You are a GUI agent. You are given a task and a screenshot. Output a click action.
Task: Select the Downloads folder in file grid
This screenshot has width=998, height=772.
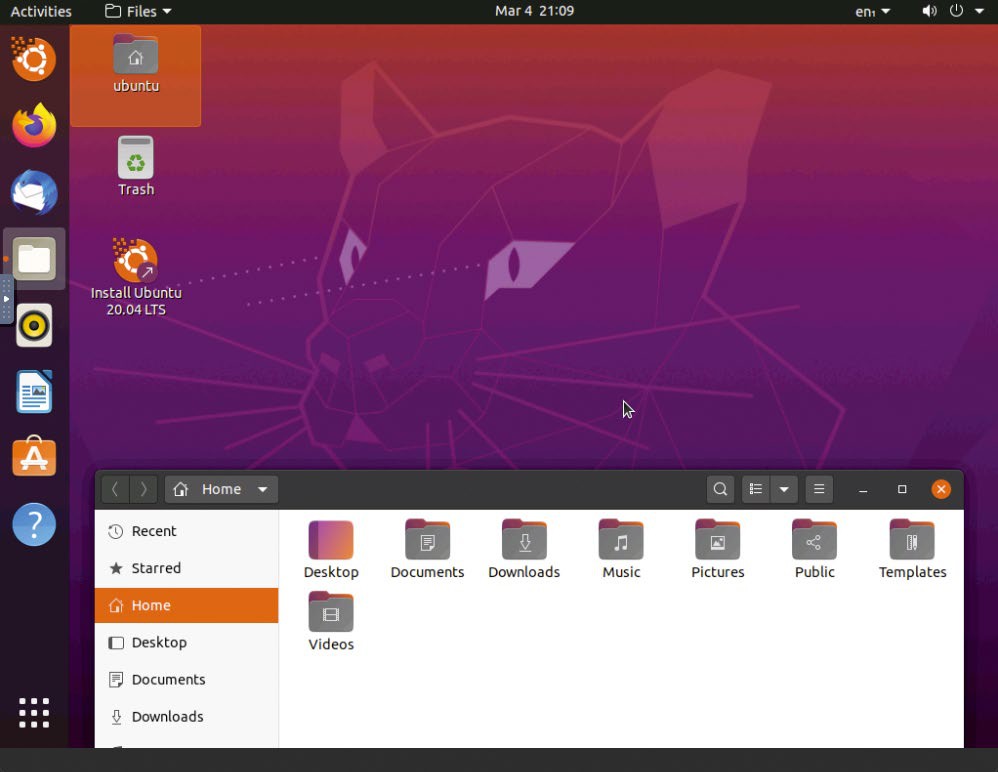click(x=524, y=550)
